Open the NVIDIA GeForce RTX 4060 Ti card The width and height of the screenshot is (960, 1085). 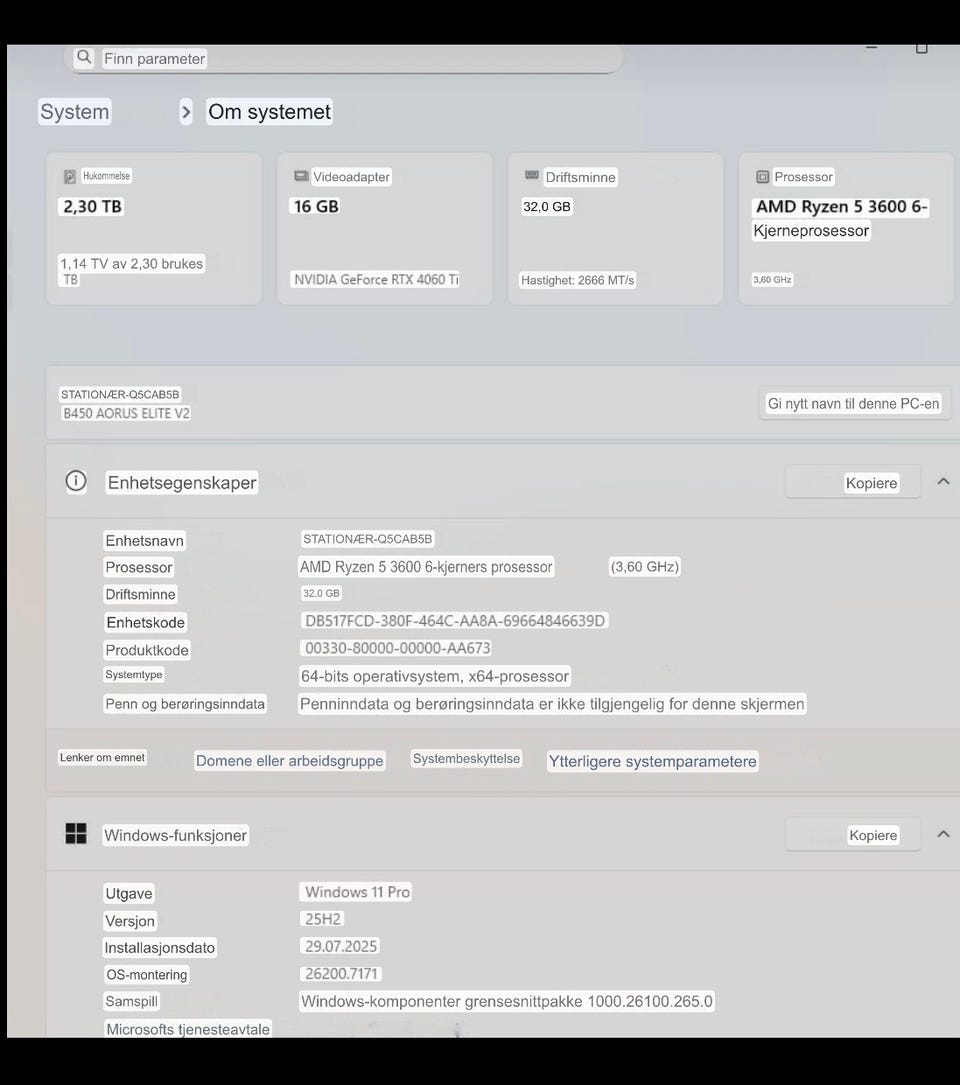click(385, 228)
